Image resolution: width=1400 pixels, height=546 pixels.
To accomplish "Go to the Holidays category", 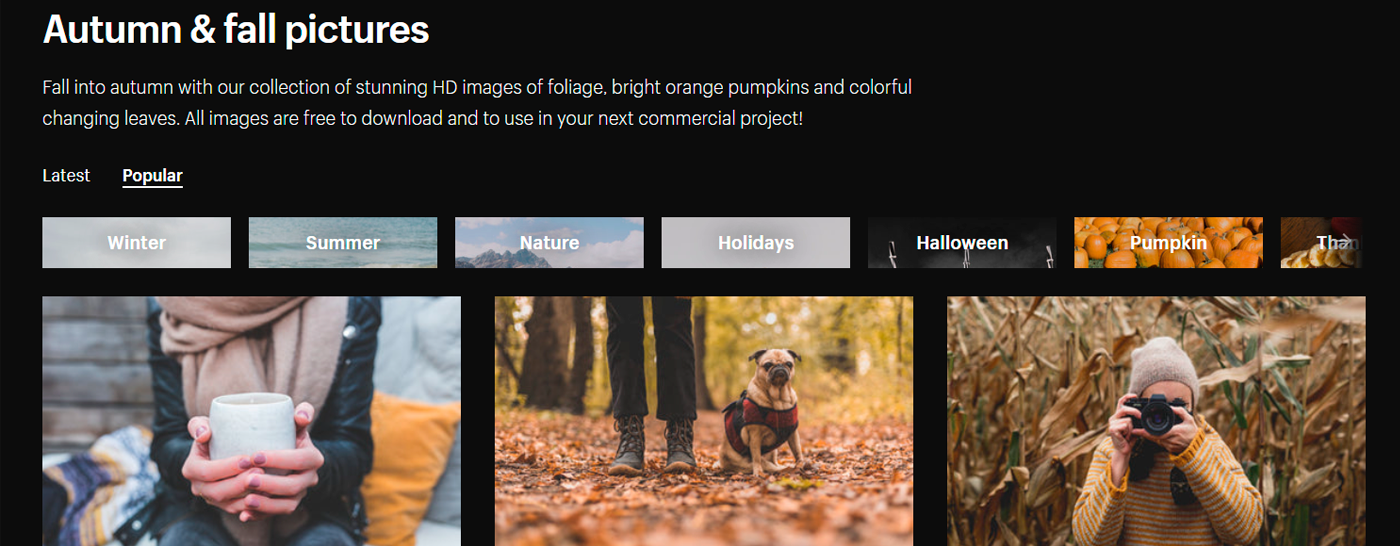I will (756, 243).
